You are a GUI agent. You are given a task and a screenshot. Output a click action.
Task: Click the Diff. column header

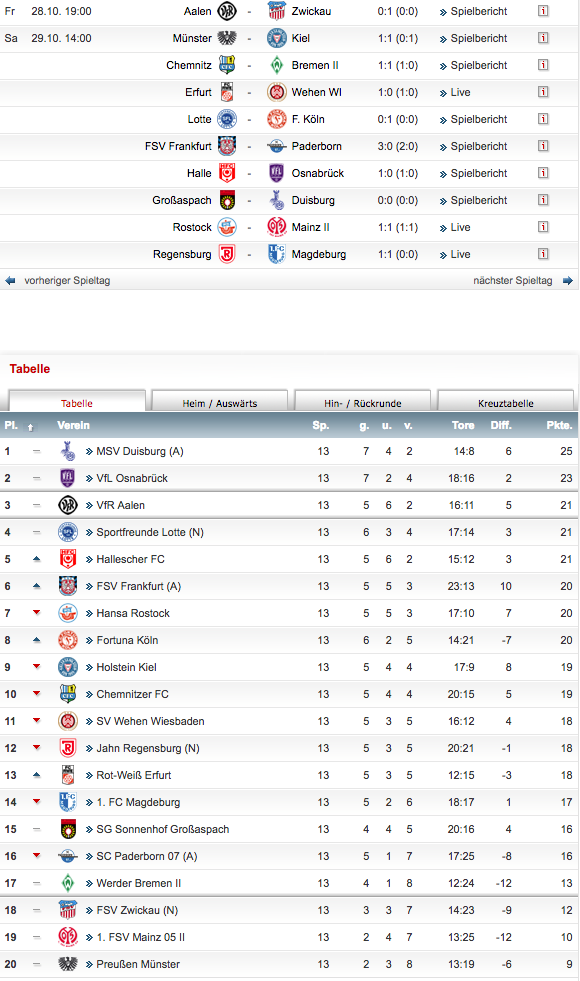coord(501,425)
